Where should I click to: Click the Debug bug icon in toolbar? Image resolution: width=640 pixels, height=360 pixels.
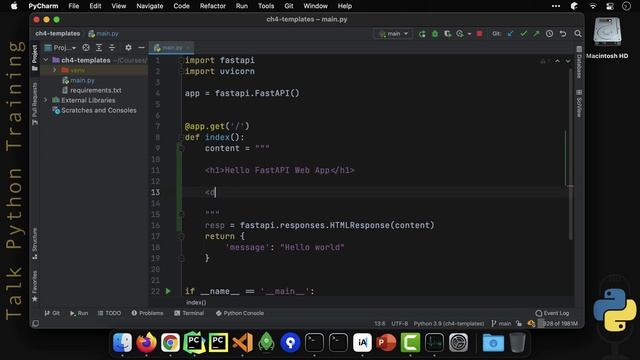pyautogui.click(x=435, y=34)
